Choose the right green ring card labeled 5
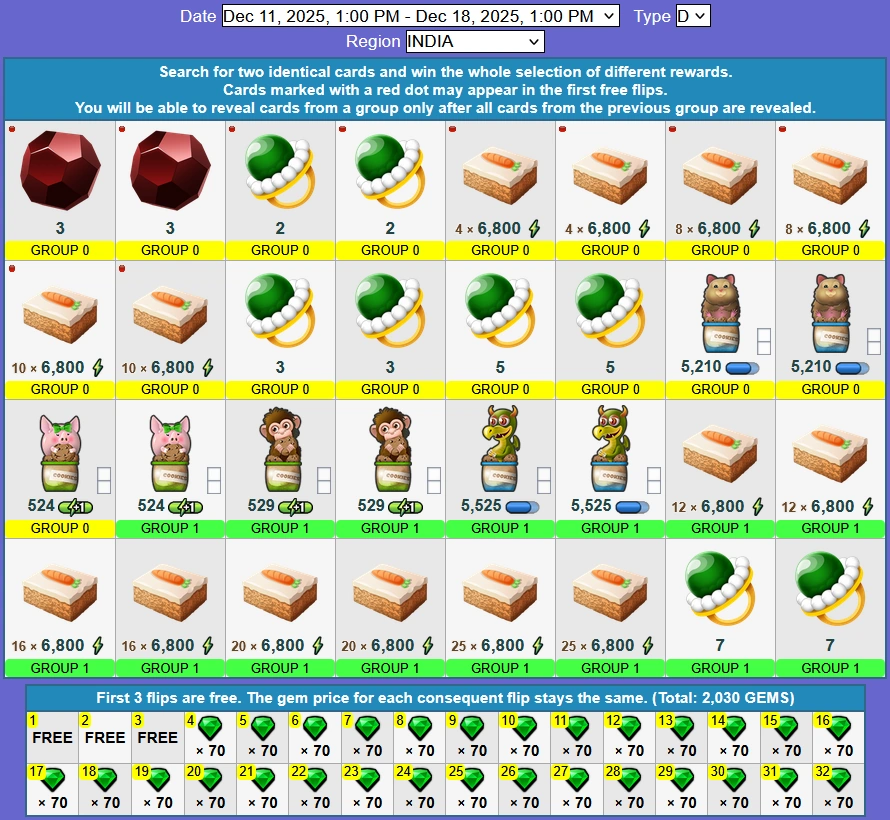The height and width of the screenshot is (820, 890). point(610,330)
